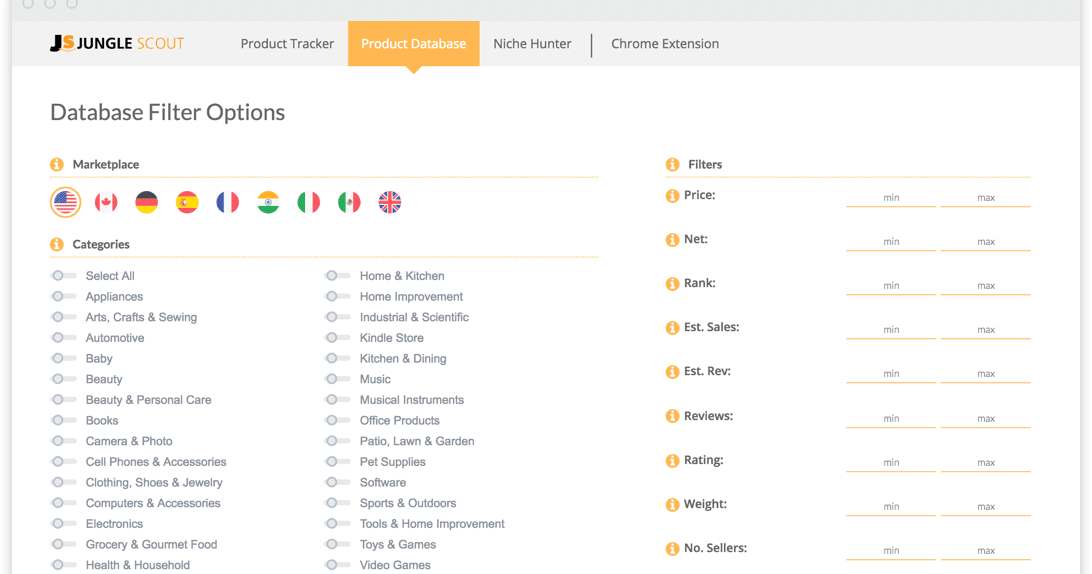This screenshot has height=574, width=1092.
Task: Enable the Pet Supplies category toggle
Action: [338, 462]
